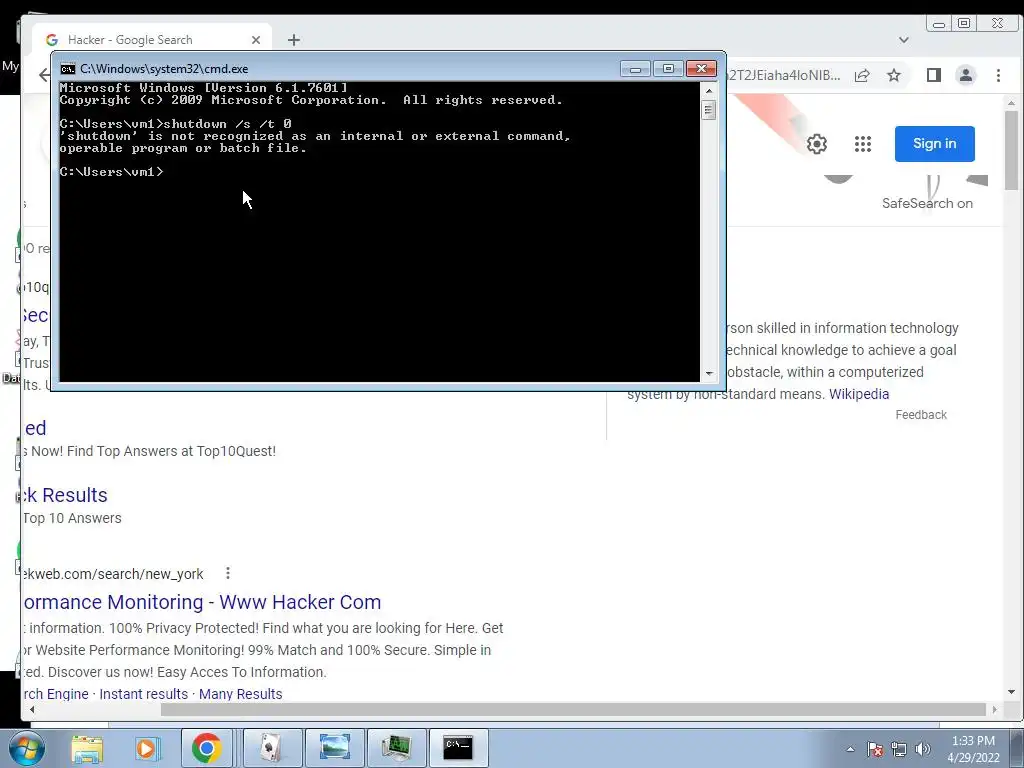Click the cmd prompt line C:\Users\vm1>
The height and width of the screenshot is (768, 1024).
111,172
